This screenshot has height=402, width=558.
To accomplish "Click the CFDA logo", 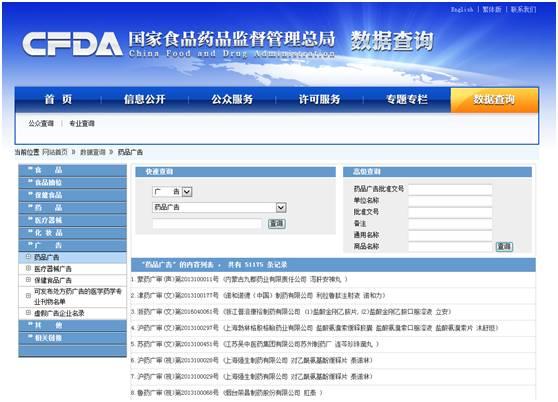I will pyautogui.click(x=72, y=44).
